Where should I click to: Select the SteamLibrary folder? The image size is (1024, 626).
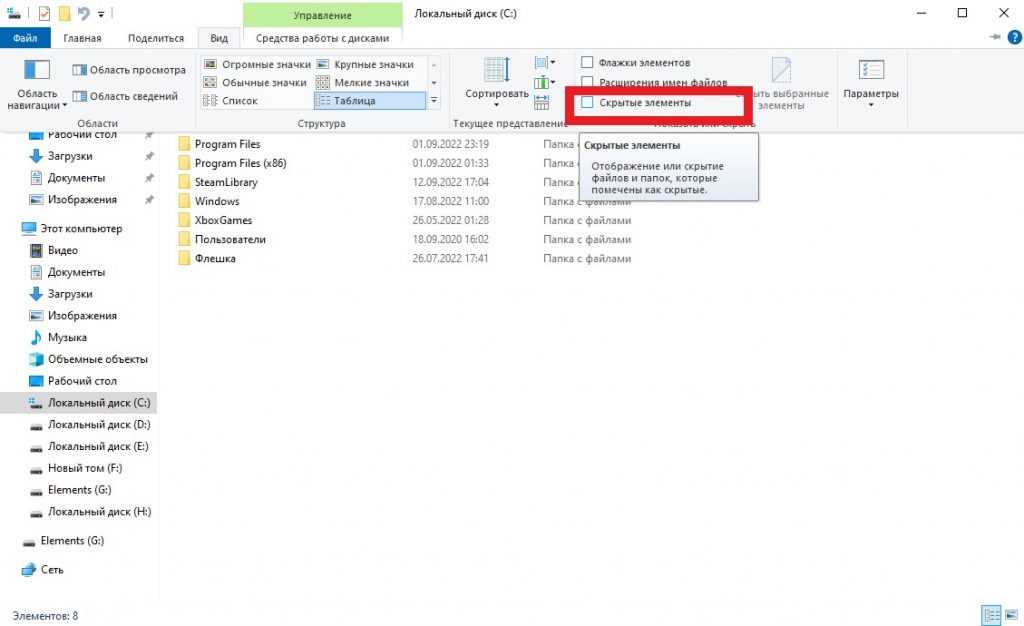point(225,182)
